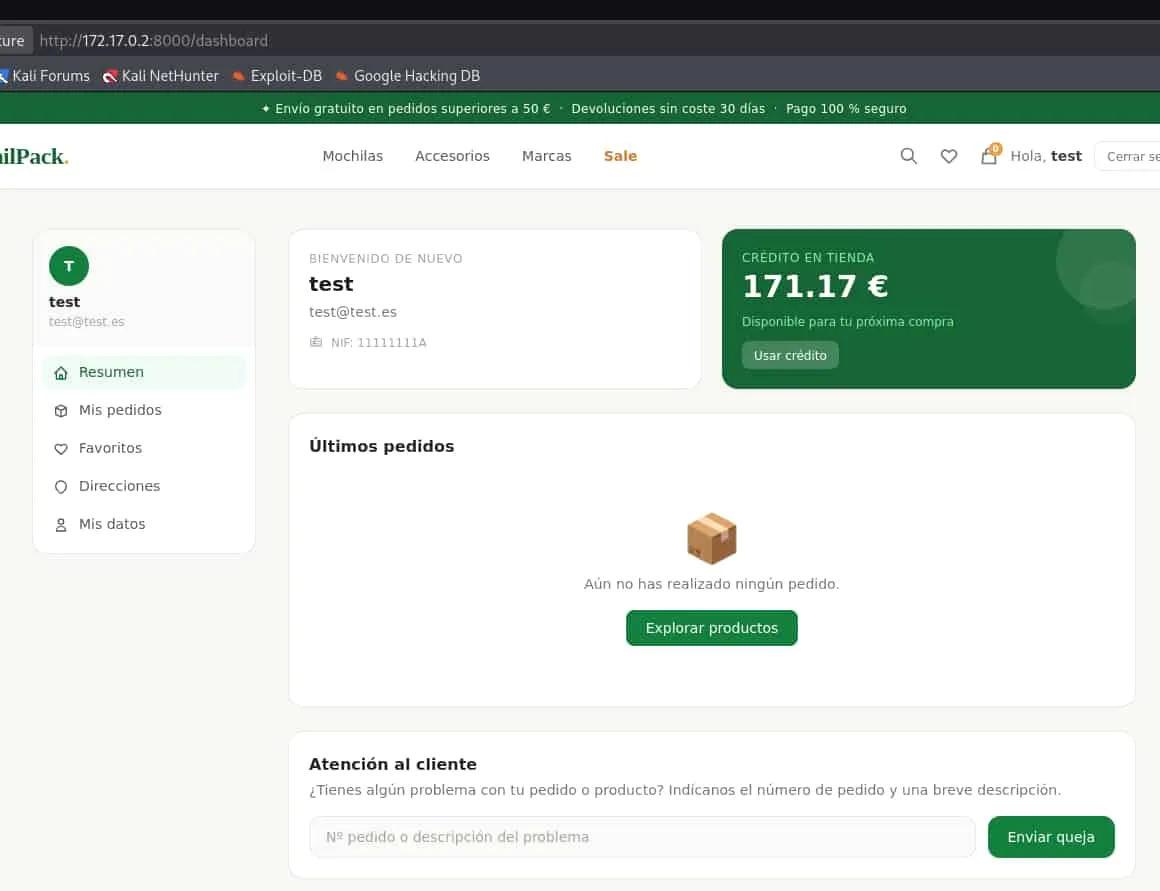This screenshot has width=1160, height=891.
Task: Go to the Marcas section
Action: (547, 156)
